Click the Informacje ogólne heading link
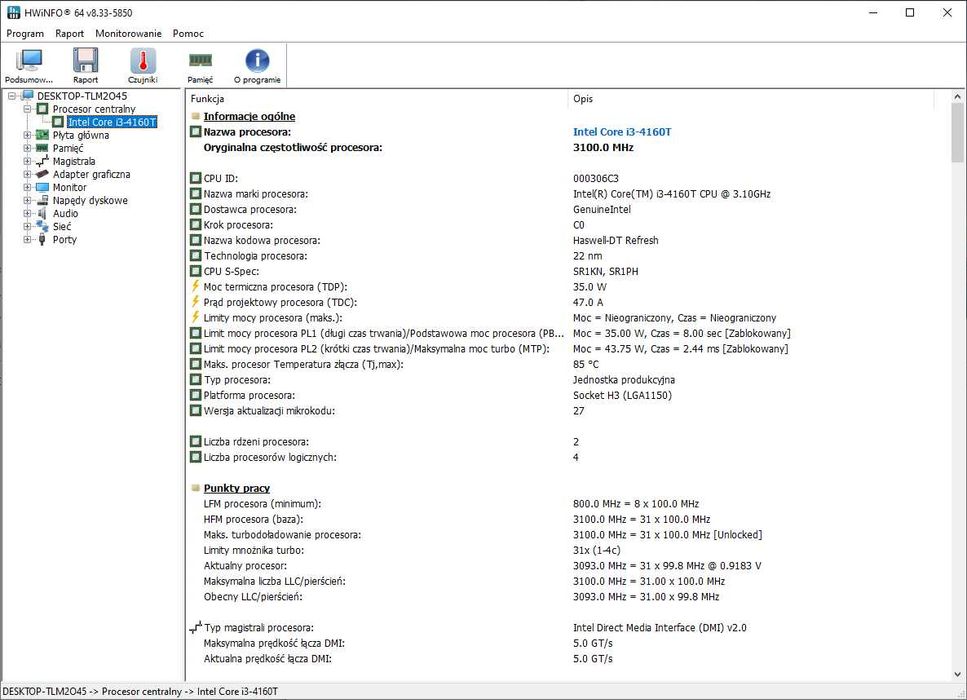This screenshot has width=967, height=700. tap(249, 117)
